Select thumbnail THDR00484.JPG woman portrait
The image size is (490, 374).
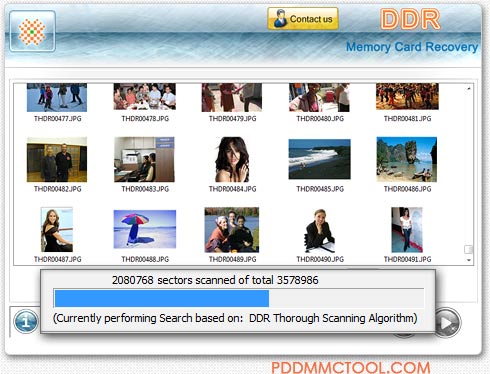(x=232, y=160)
